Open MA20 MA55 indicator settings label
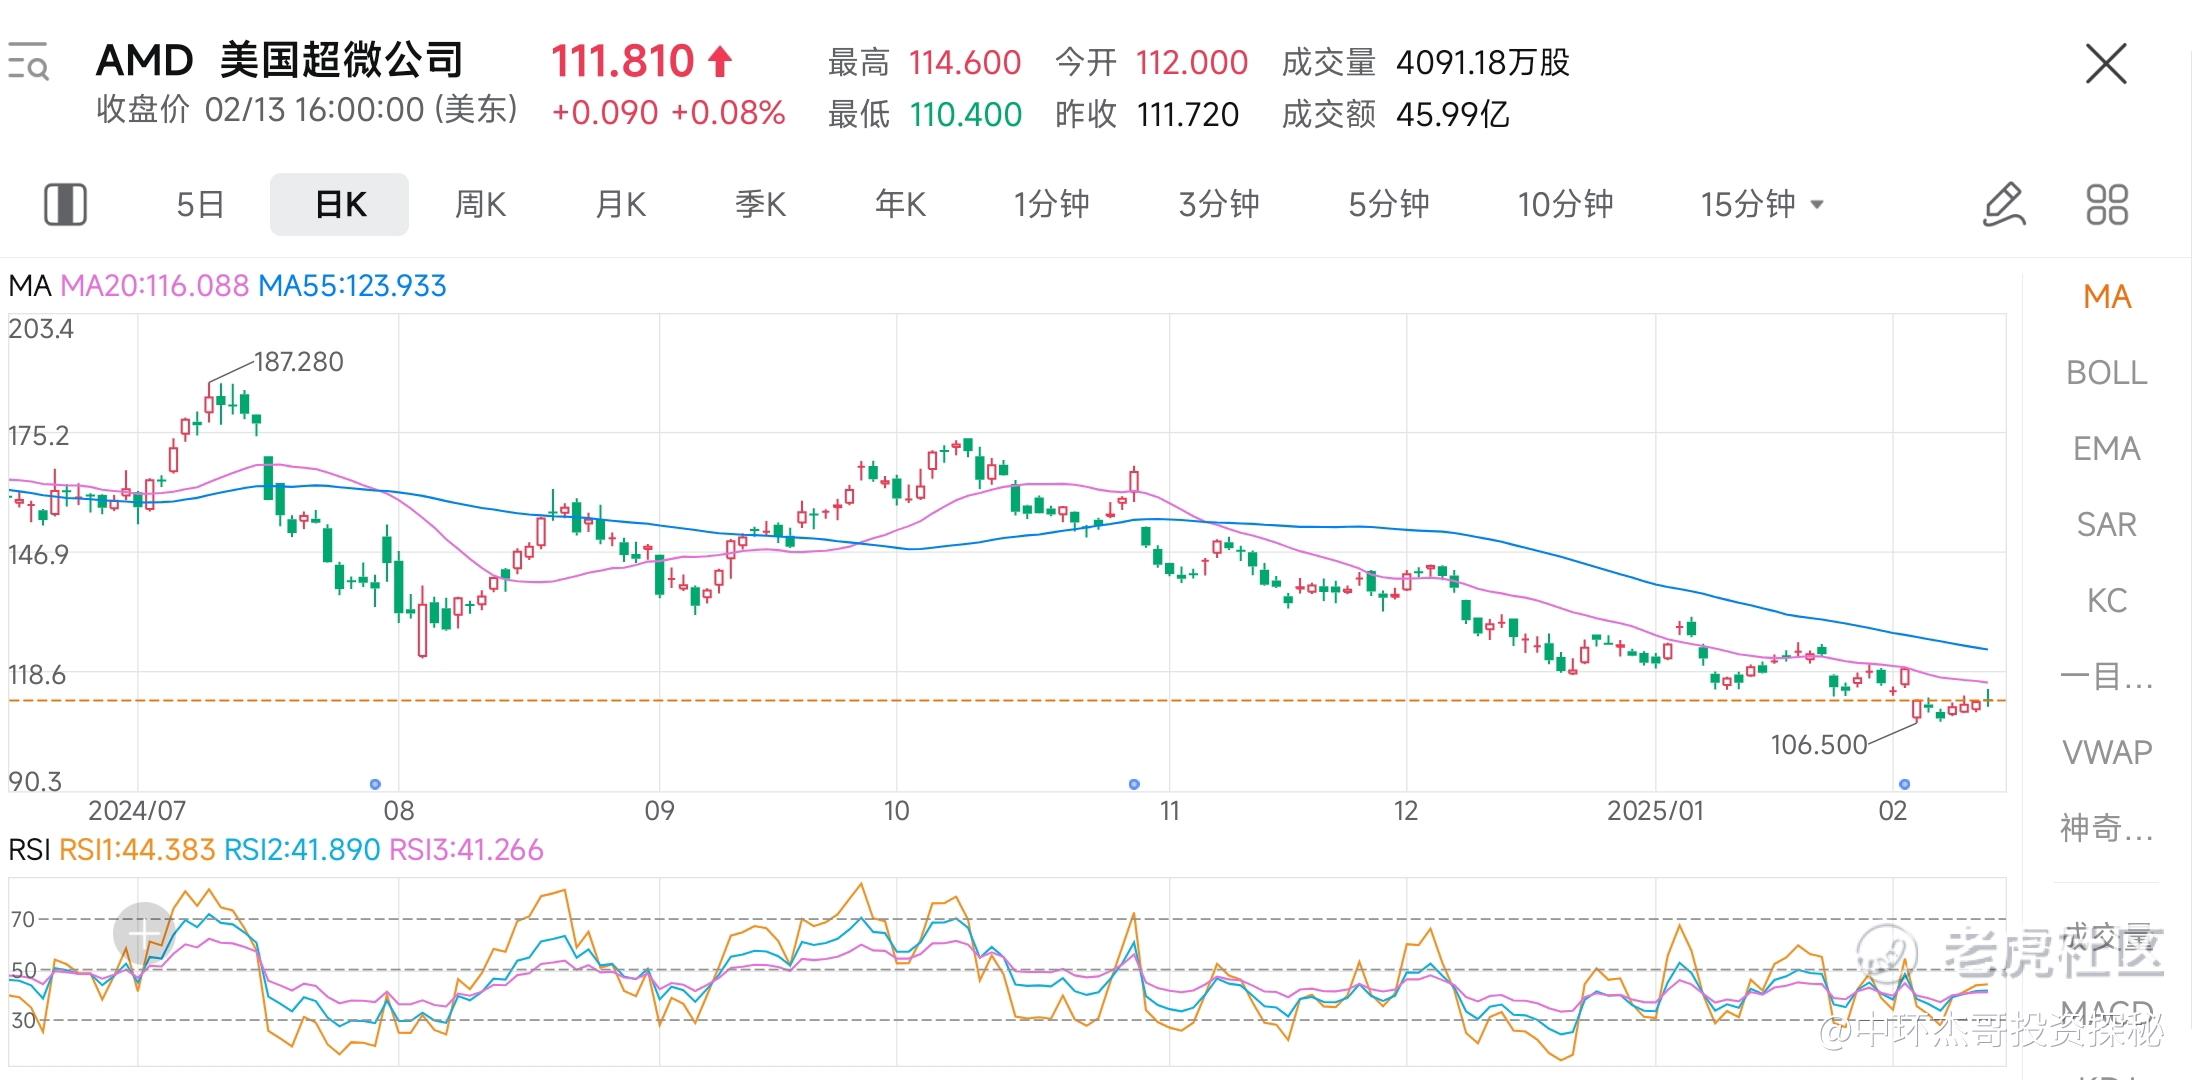 (x=228, y=286)
